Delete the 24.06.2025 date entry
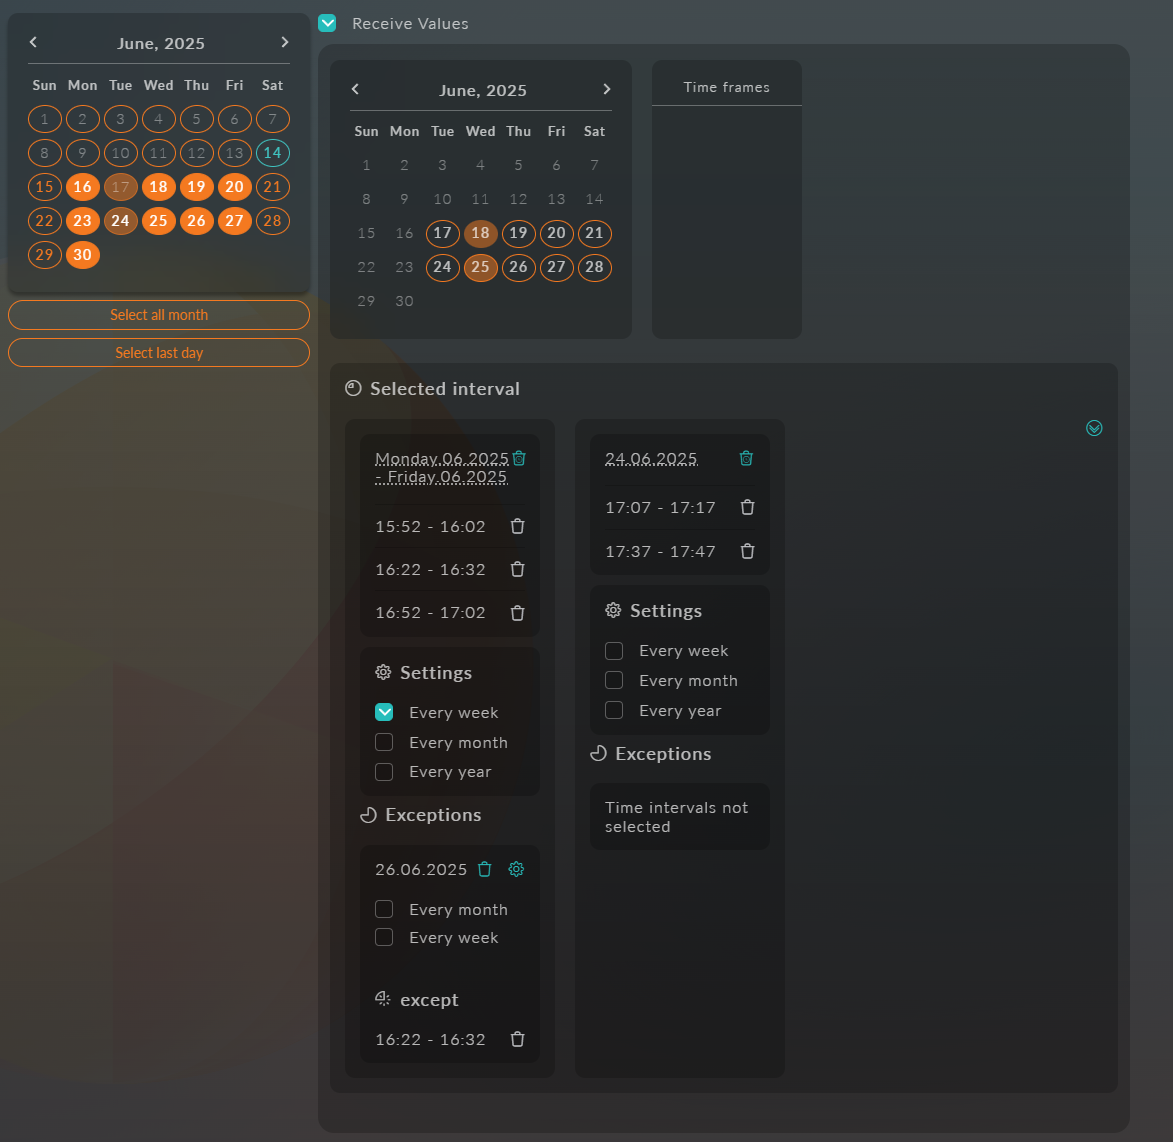This screenshot has width=1173, height=1142. tap(745, 458)
